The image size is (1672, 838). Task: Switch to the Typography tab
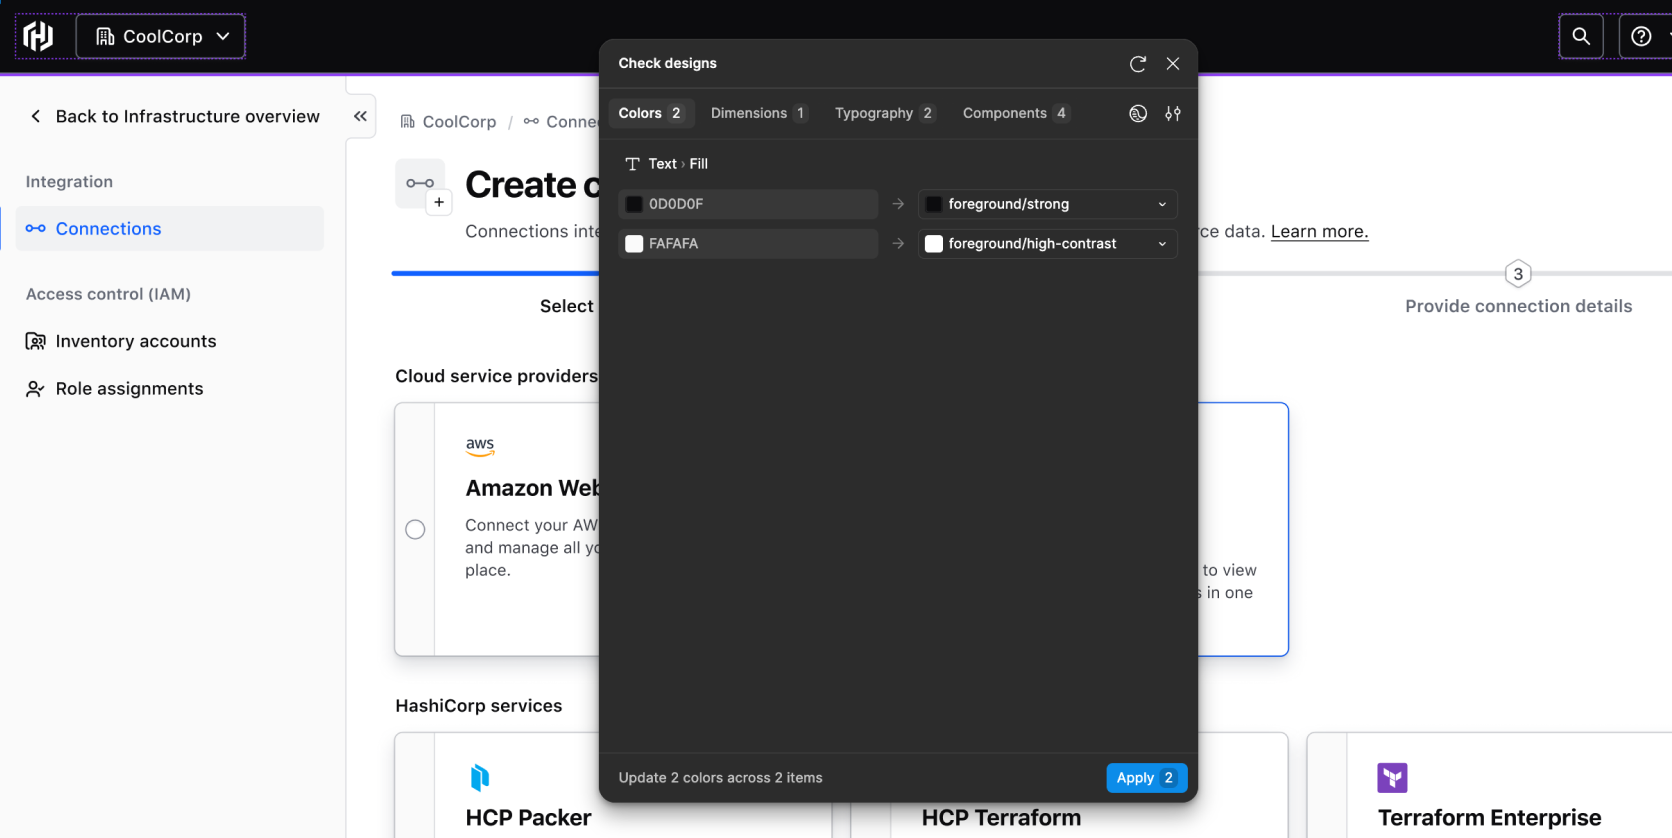coord(885,113)
